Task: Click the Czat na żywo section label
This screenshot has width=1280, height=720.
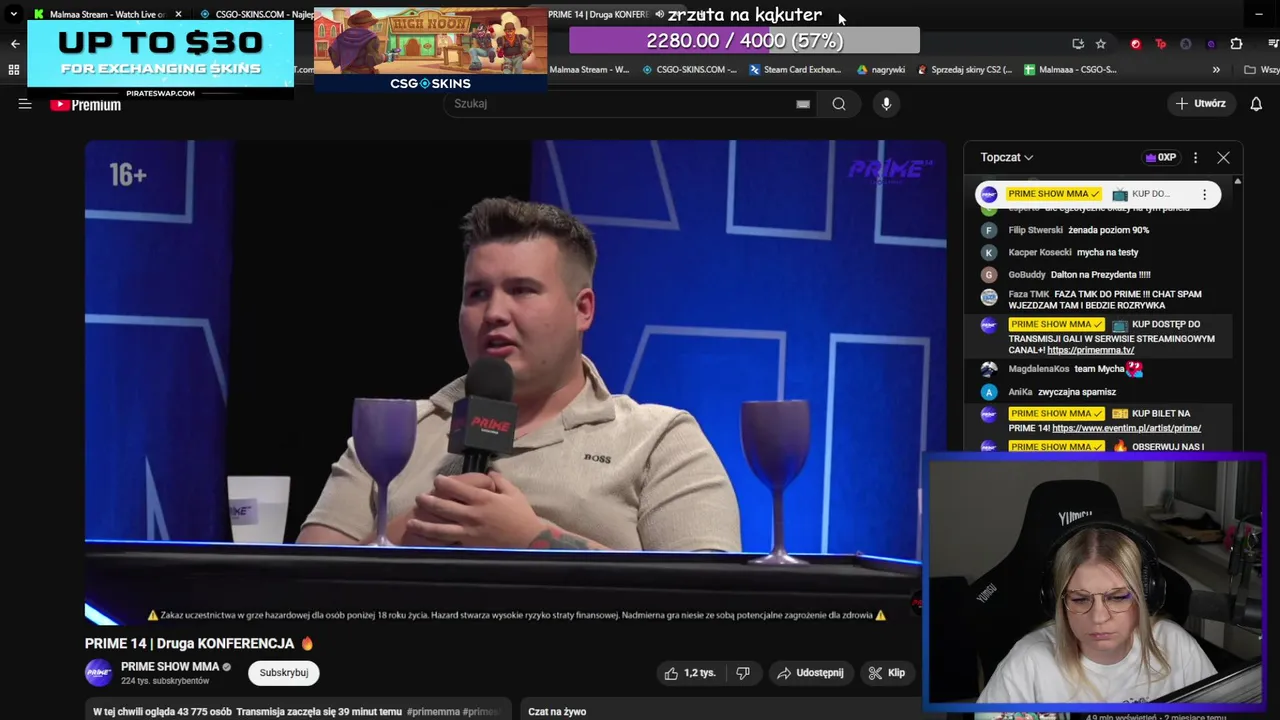Action: (x=557, y=712)
